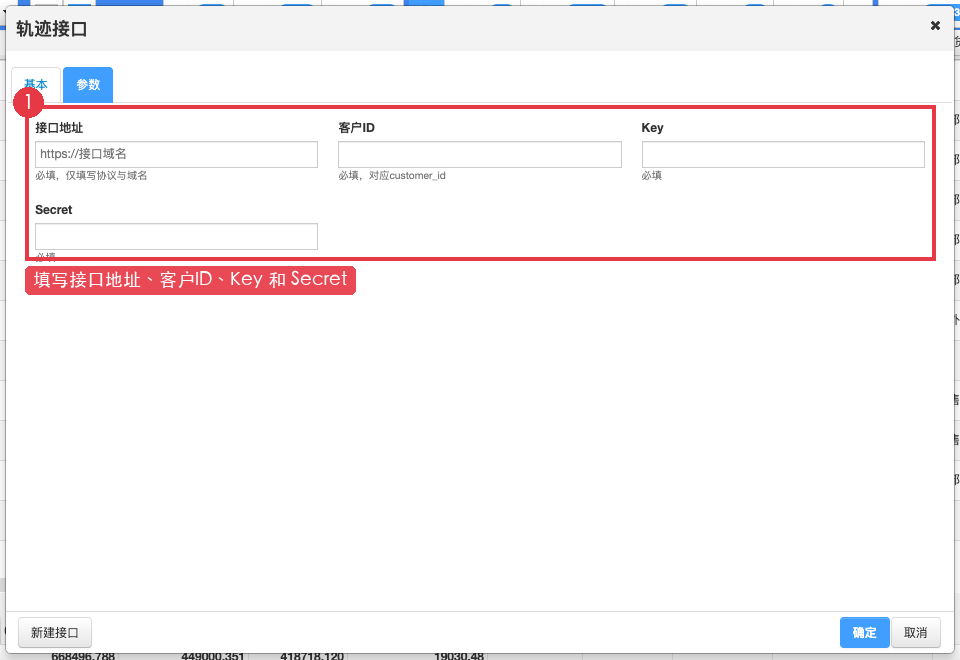Focus the Key input field

783,154
